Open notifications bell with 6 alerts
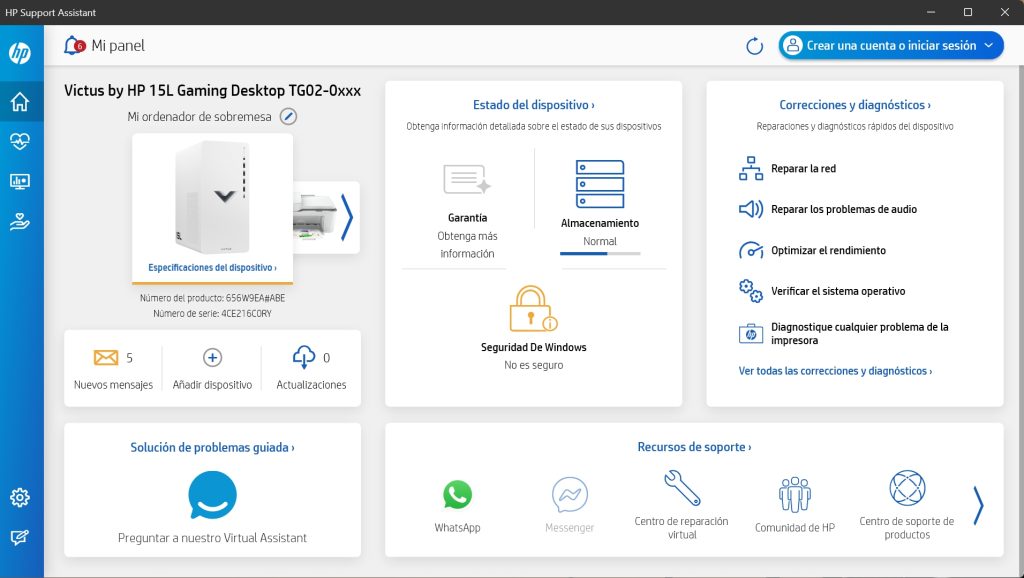 coord(74,46)
